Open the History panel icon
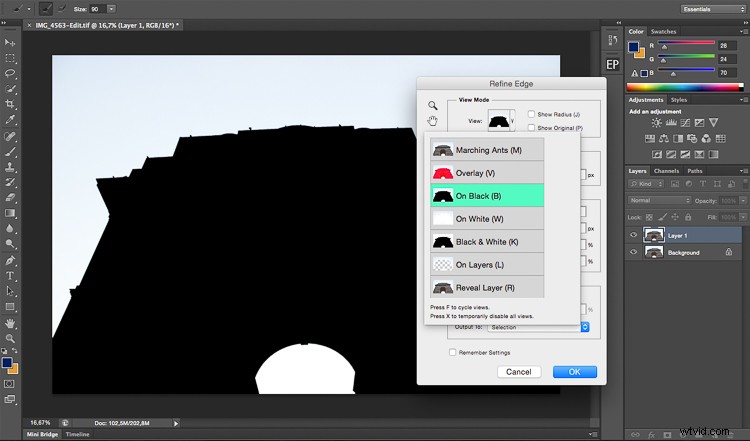Image resolution: width=750 pixels, height=441 pixels. pos(613,40)
